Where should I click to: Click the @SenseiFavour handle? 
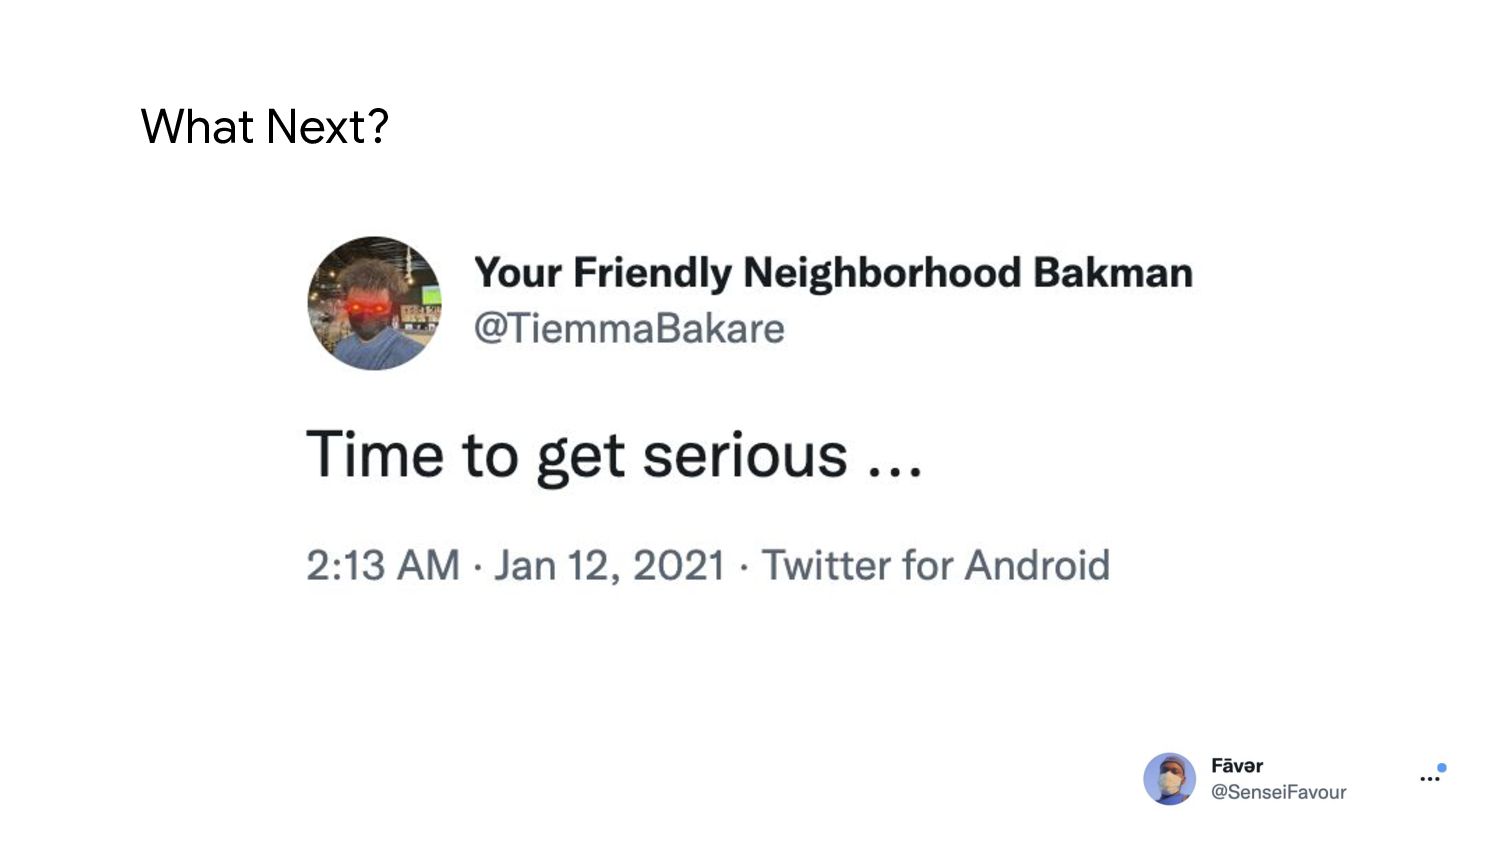1278,792
